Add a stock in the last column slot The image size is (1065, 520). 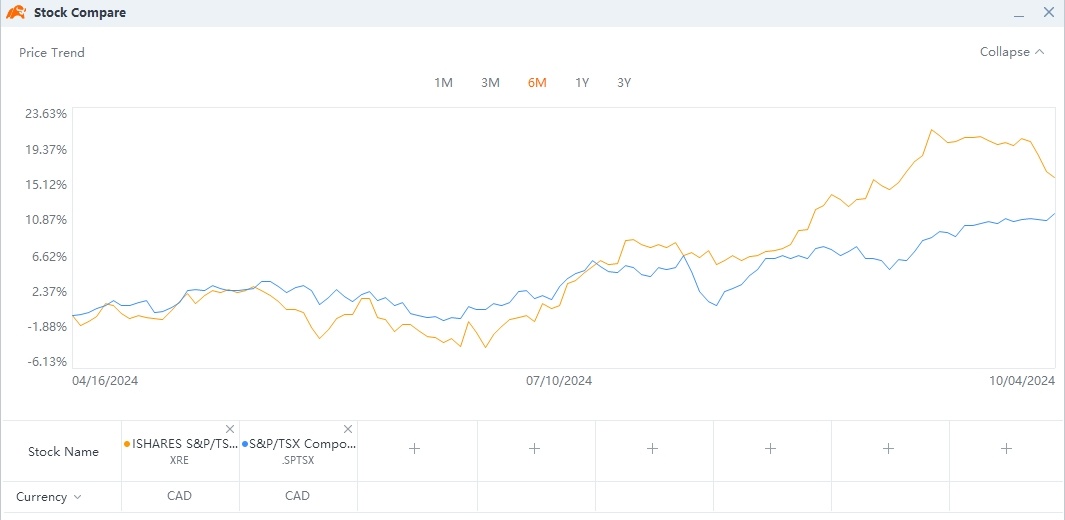coord(1007,448)
